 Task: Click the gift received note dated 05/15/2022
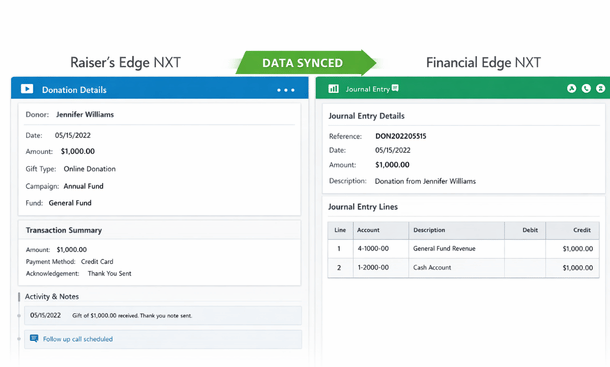pyautogui.click(x=163, y=316)
